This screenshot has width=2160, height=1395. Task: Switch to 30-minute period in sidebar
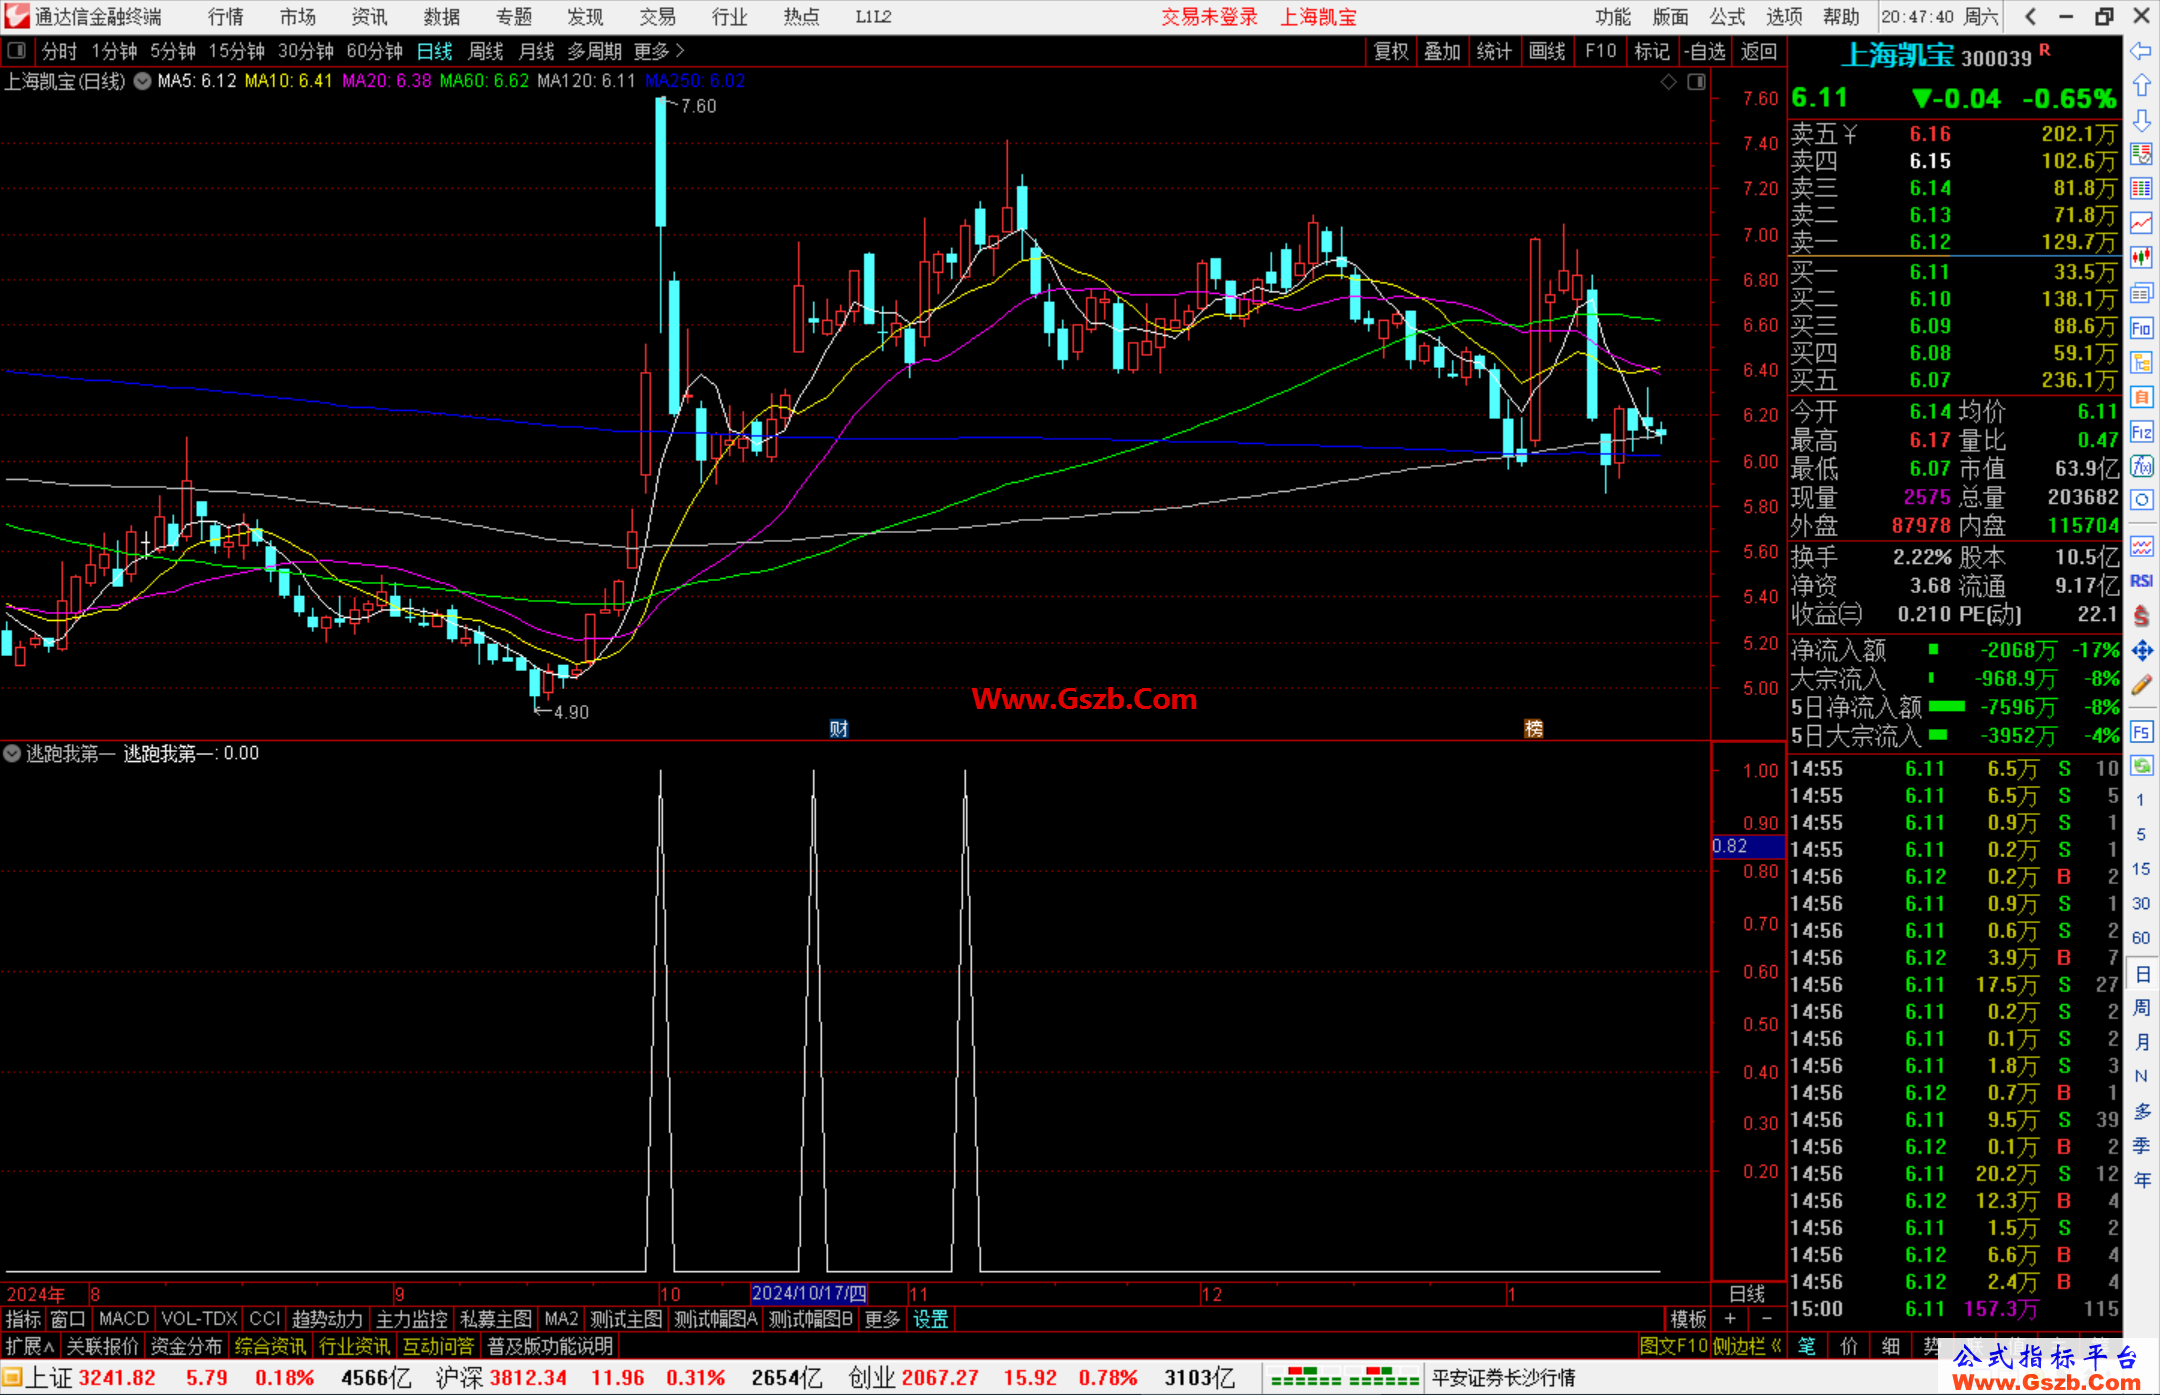coord(2140,903)
